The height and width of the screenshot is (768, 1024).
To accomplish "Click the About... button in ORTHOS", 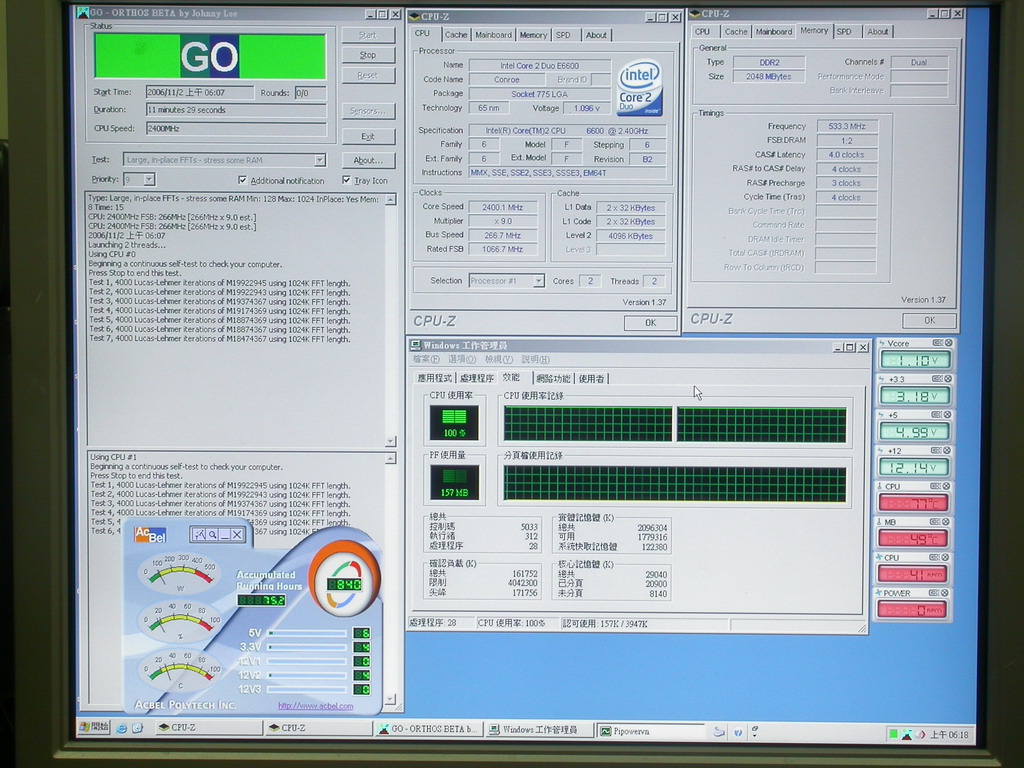I will coord(368,160).
